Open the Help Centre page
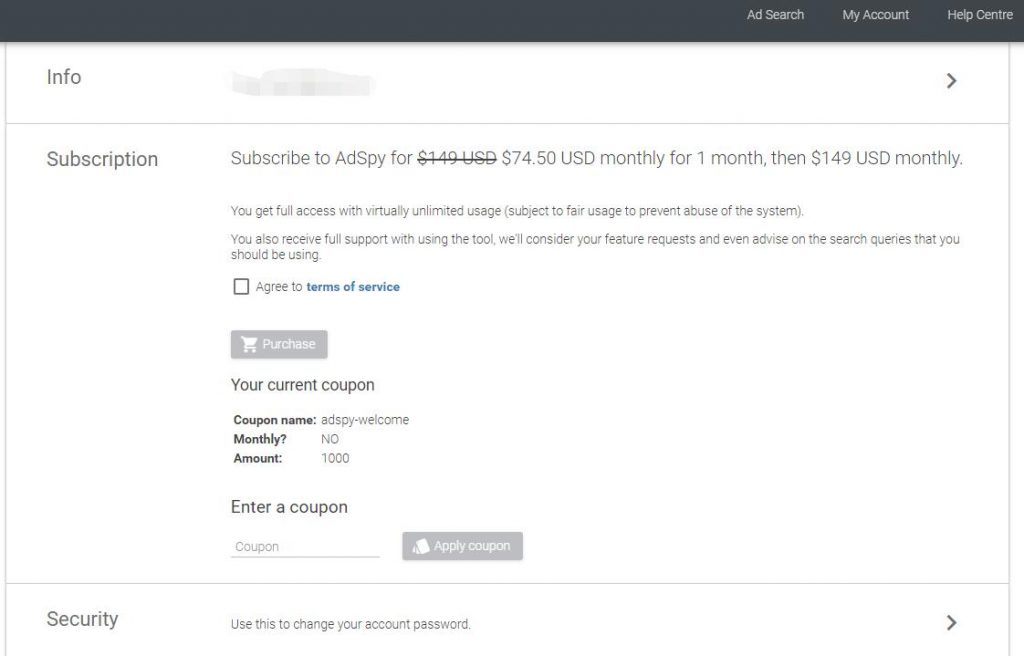This screenshot has height=656, width=1024. [x=980, y=14]
